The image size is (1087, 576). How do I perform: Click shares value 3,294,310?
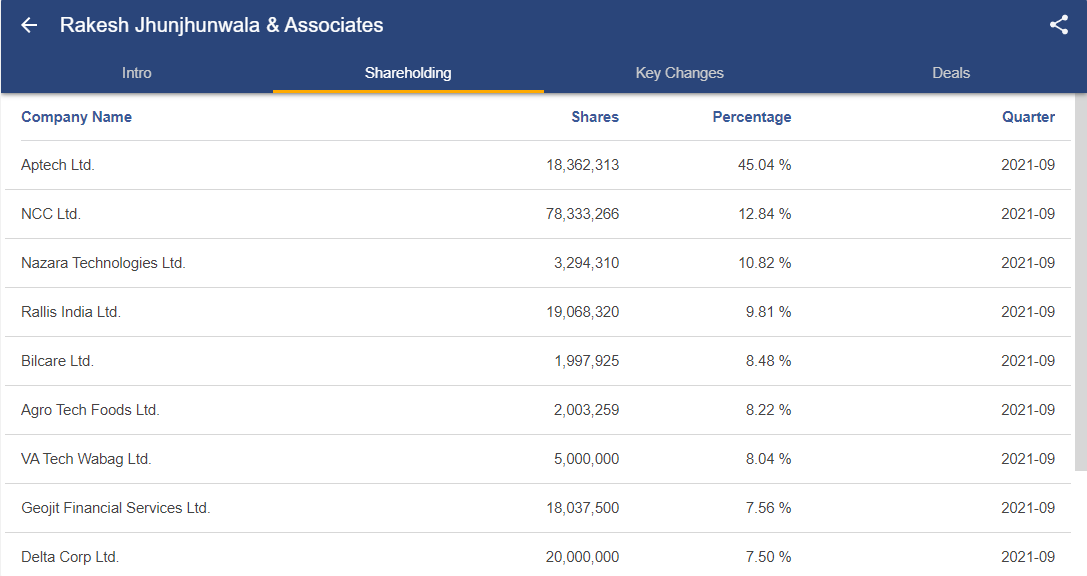coord(586,263)
